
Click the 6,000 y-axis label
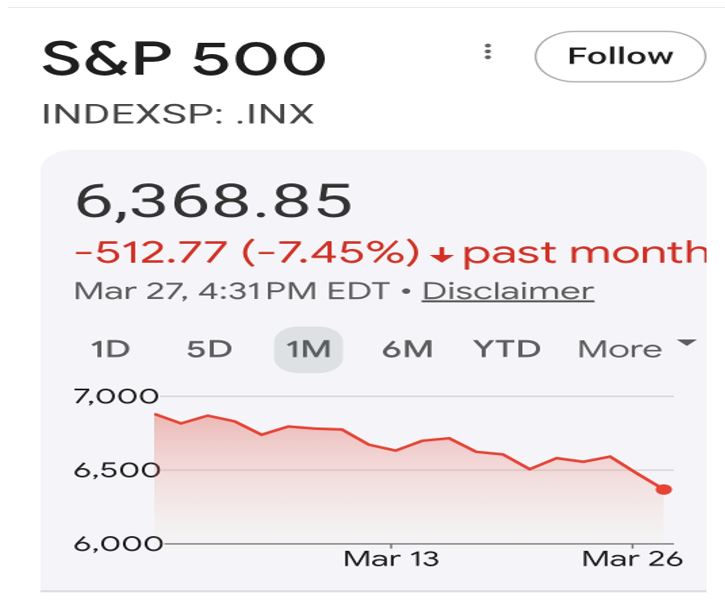110,543
